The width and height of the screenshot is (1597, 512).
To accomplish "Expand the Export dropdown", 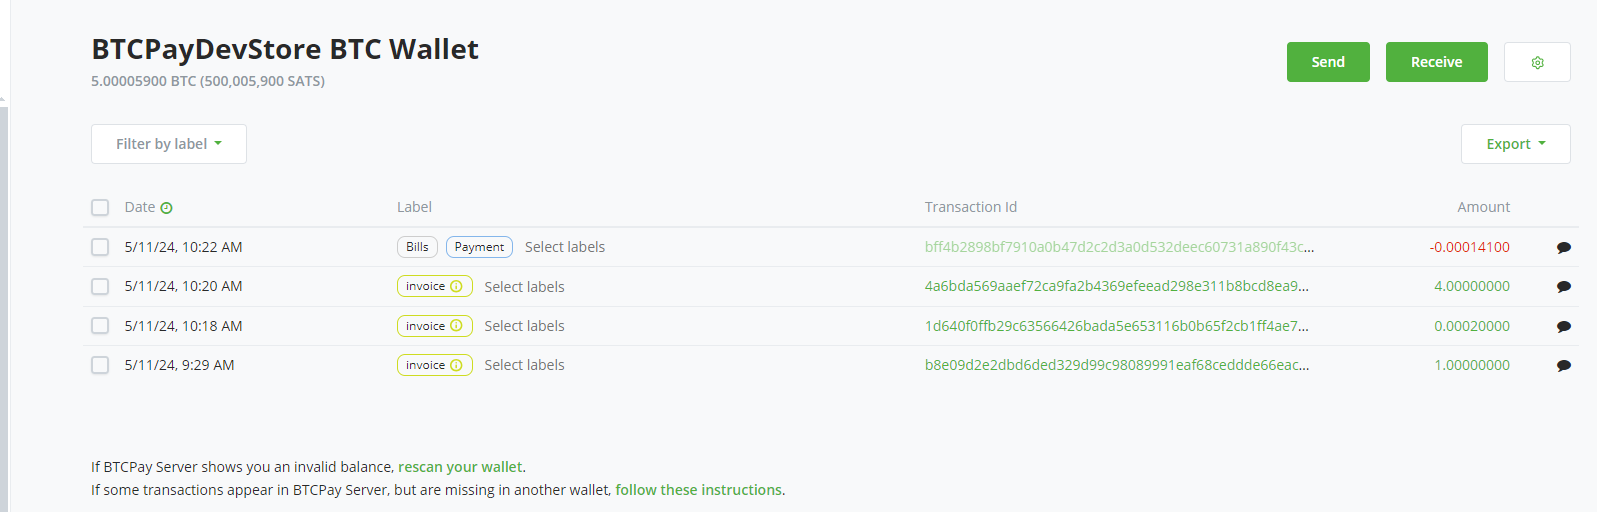I will [x=1515, y=144].
